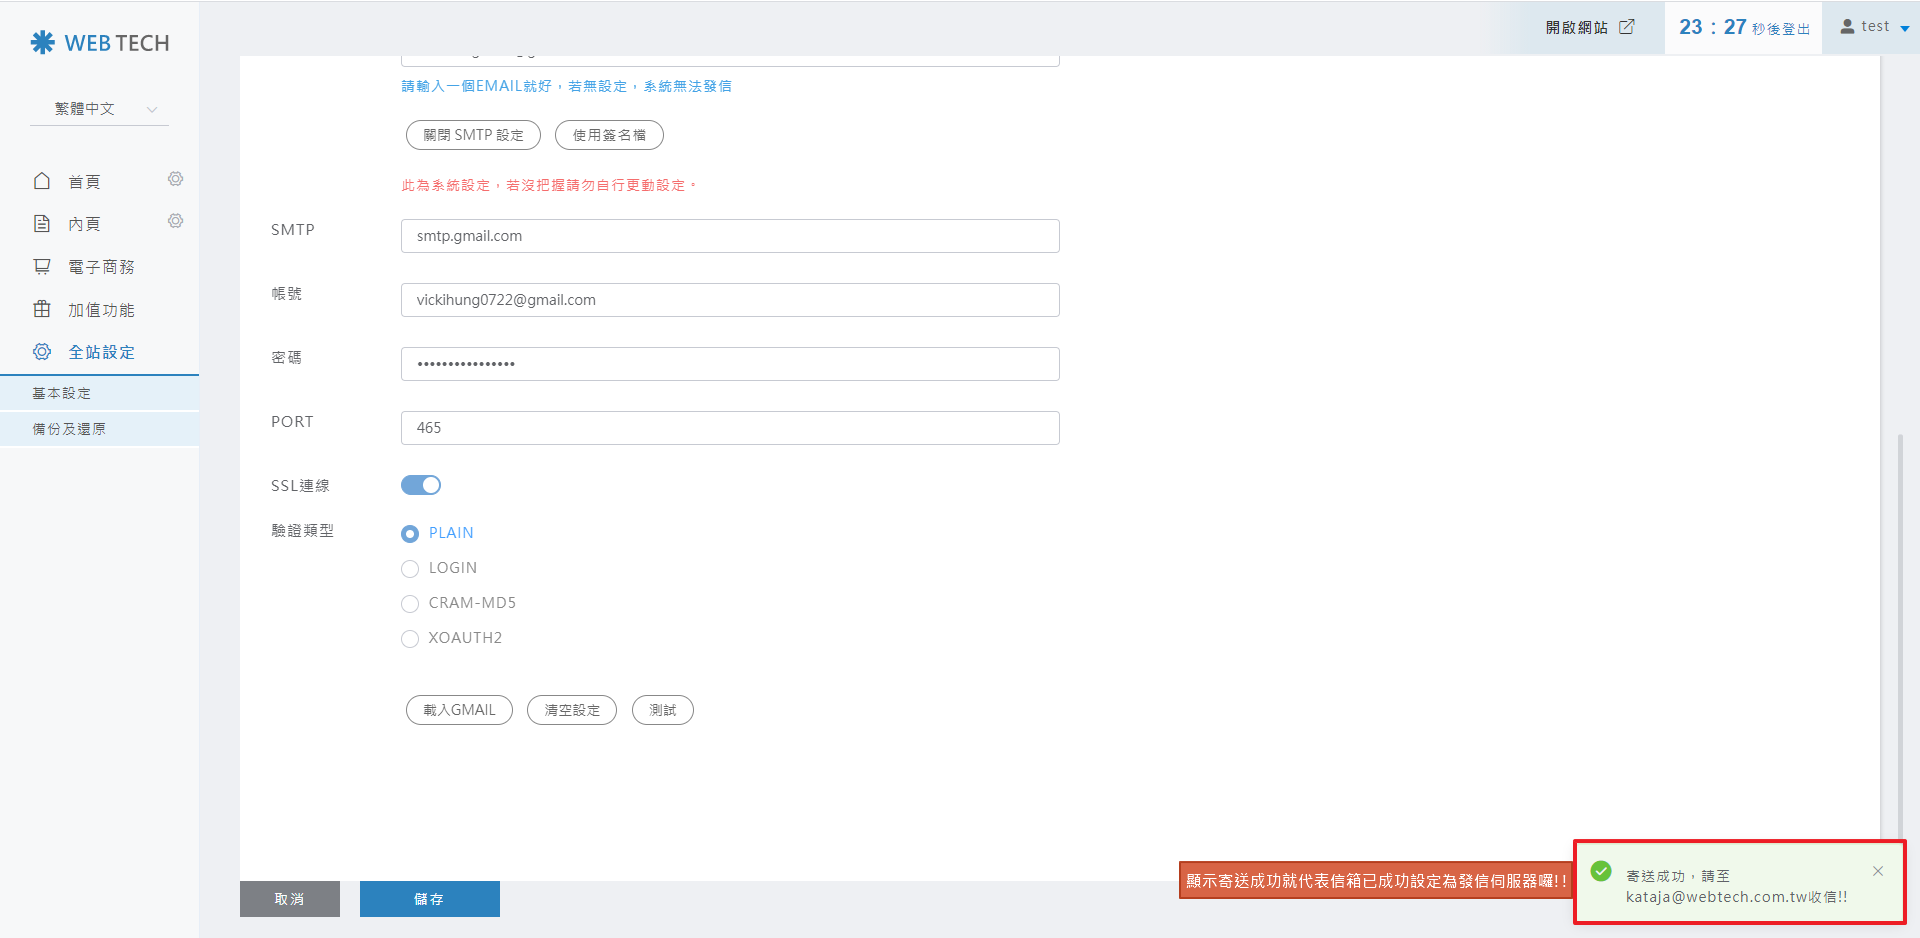Open settings gear next to 內頁
The height and width of the screenshot is (938, 1920).
click(x=175, y=221)
